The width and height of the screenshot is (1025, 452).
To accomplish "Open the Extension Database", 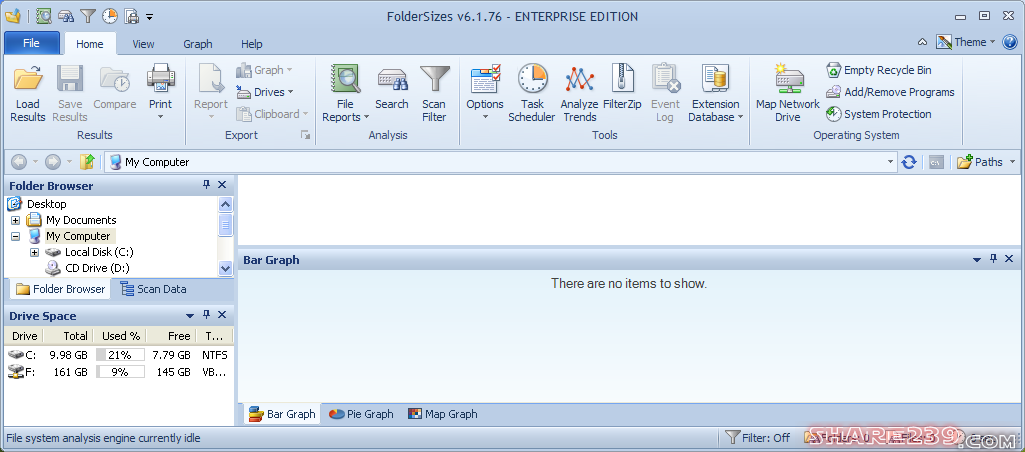I will 716,94.
